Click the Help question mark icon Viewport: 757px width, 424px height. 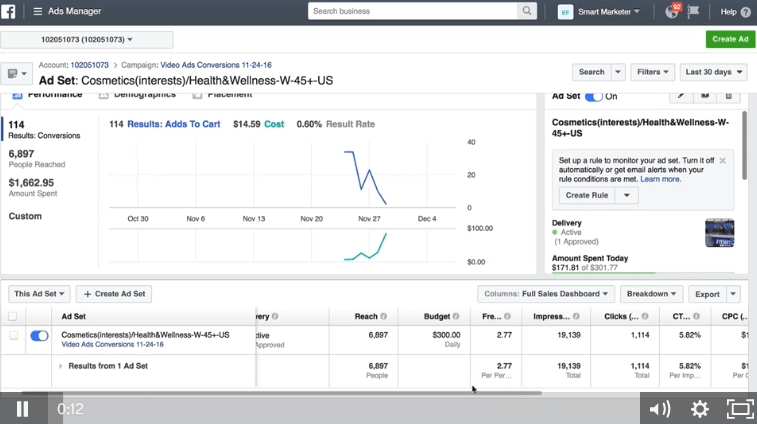click(x=745, y=12)
